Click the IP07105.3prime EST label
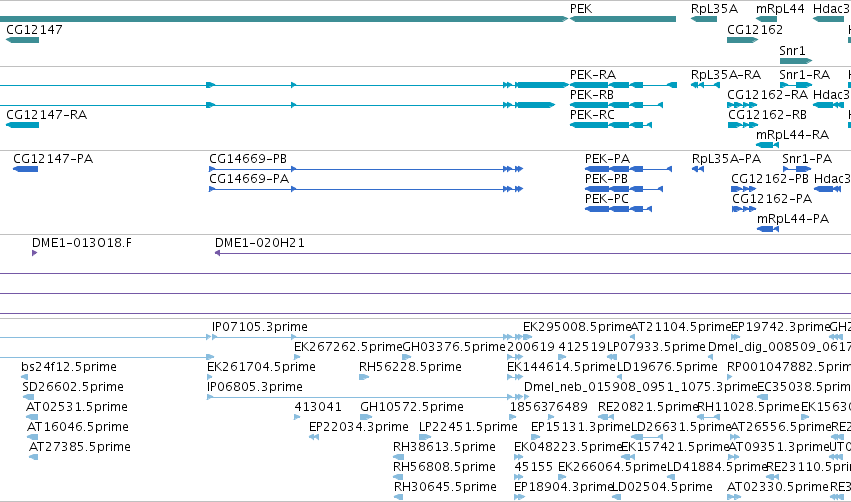The width and height of the screenshot is (851, 502). [x=260, y=327]
